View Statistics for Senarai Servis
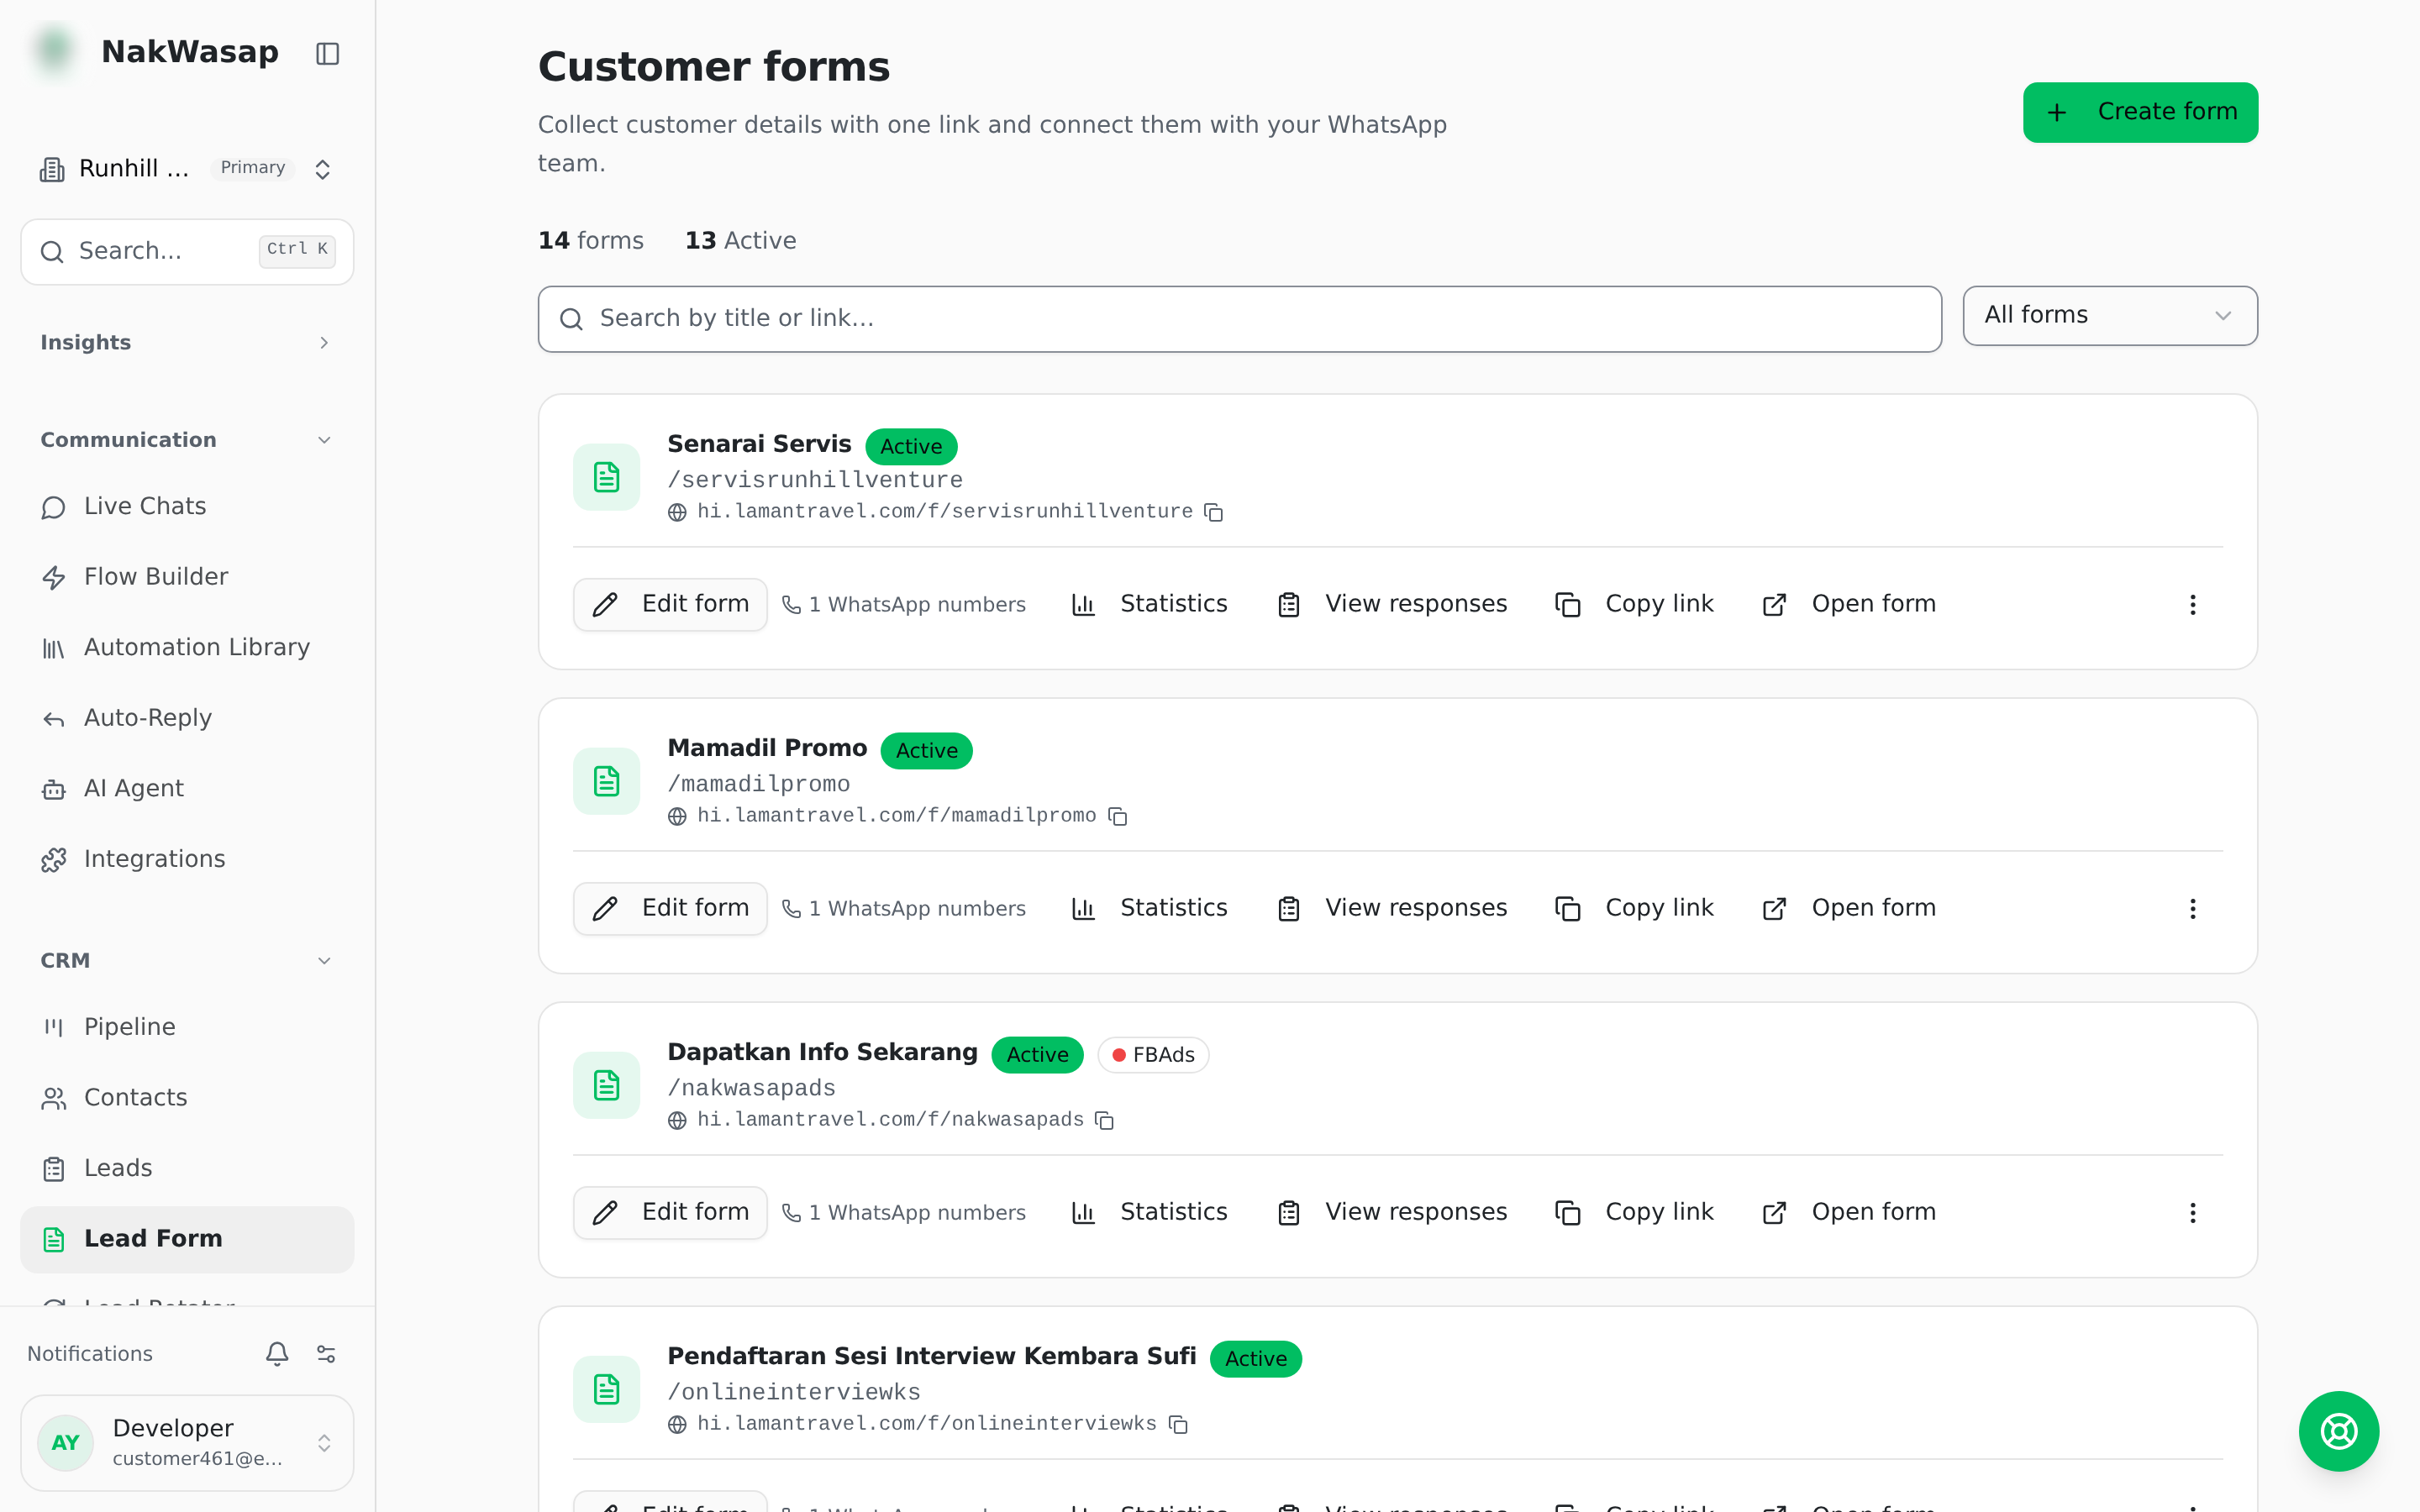The image size is (2420, 1512). (x=1149, y=604)
